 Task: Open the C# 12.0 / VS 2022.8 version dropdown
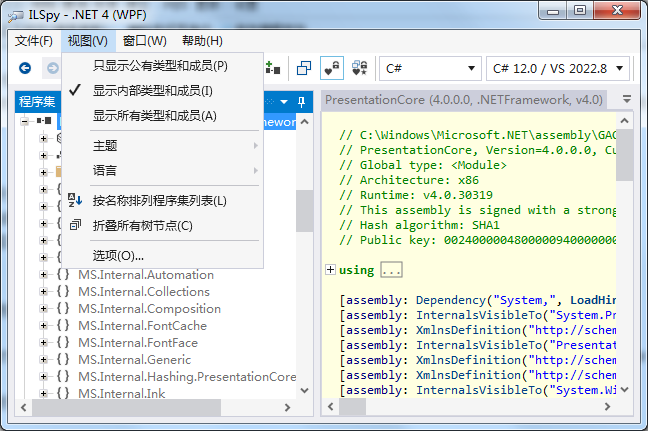tap(560, 69)
